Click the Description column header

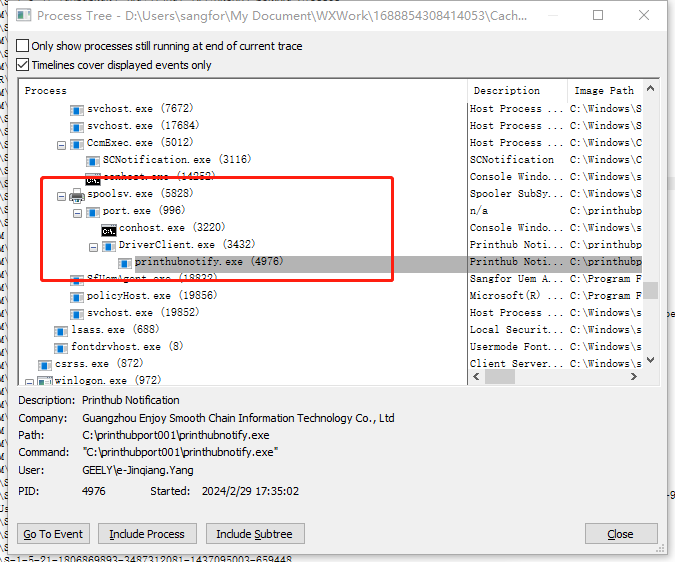pos(517,90)
